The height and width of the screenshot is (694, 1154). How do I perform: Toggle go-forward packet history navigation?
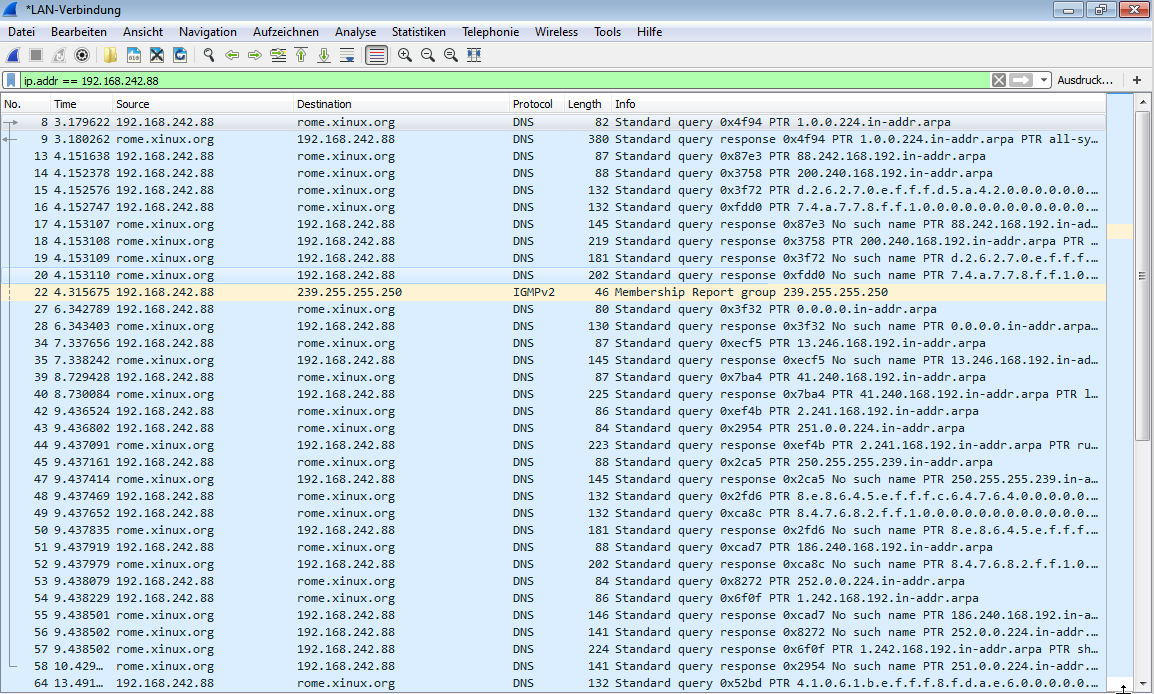click(256, 55)
